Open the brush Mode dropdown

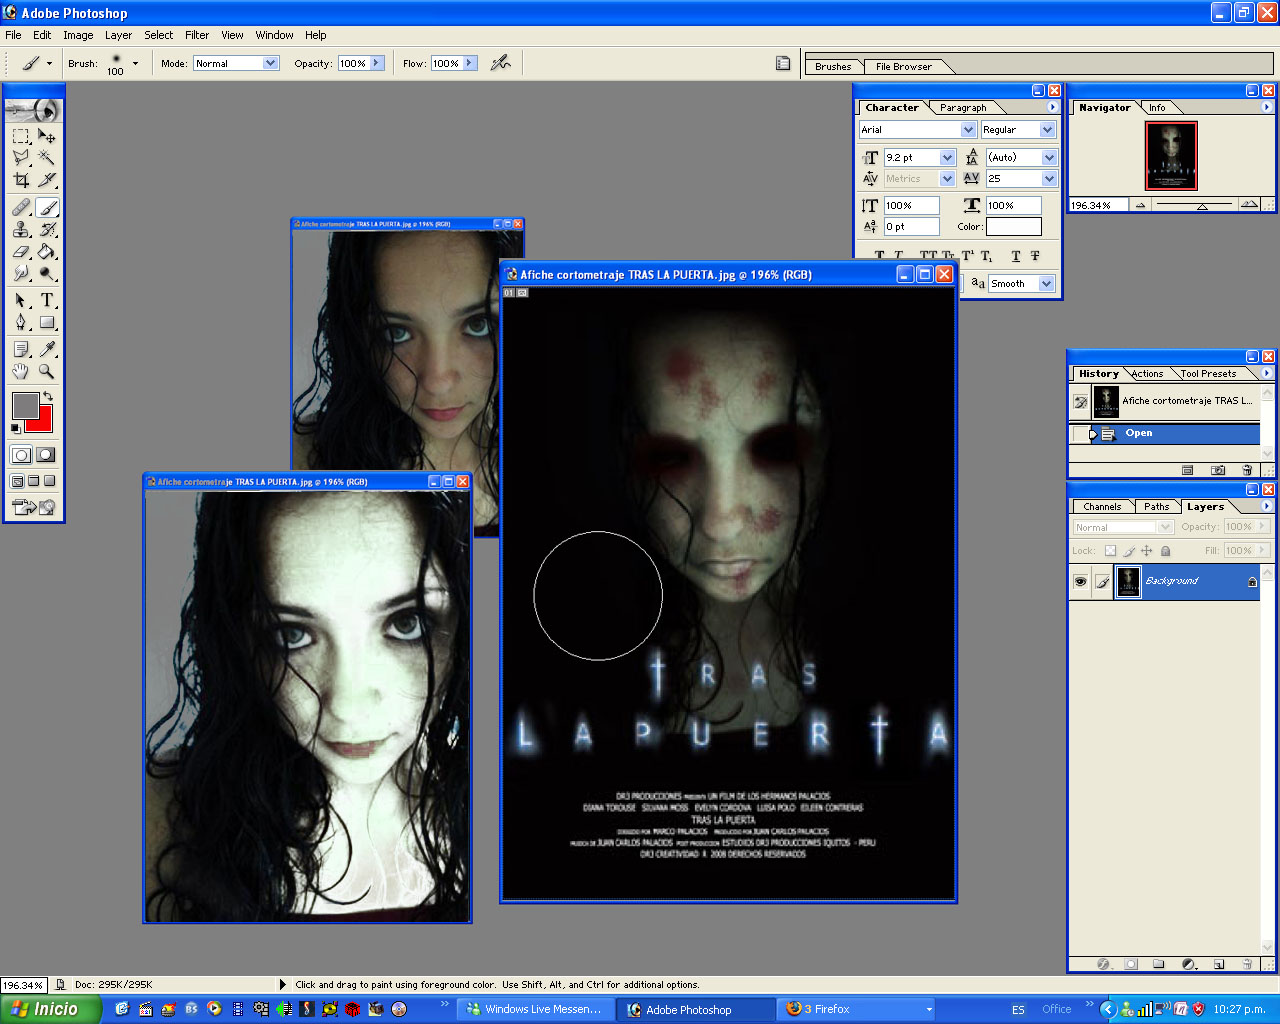(x=270, y=63)
